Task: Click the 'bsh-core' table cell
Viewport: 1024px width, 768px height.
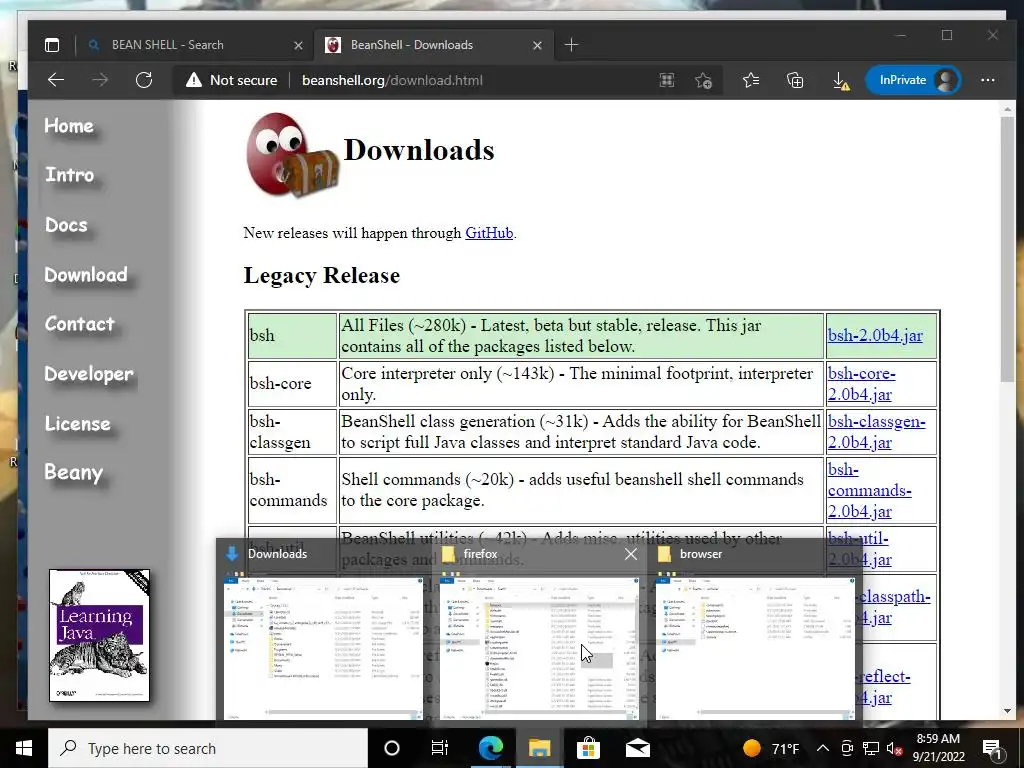Action: click(292, 384)
